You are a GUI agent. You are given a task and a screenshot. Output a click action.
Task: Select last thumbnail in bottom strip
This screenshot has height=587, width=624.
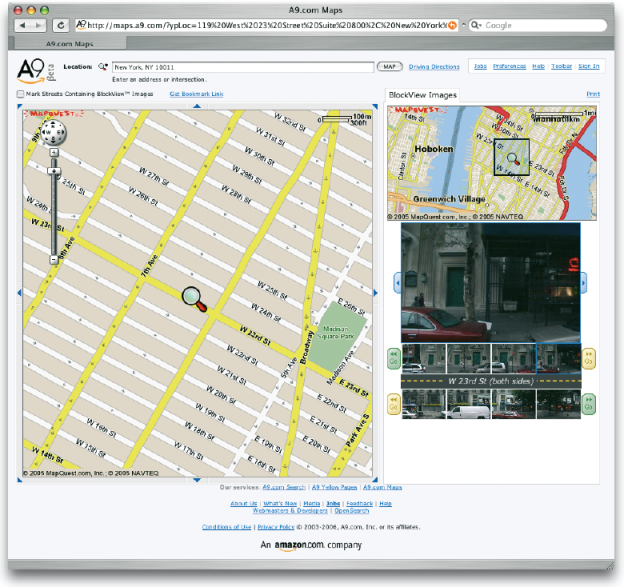click(x=559, y=404)
